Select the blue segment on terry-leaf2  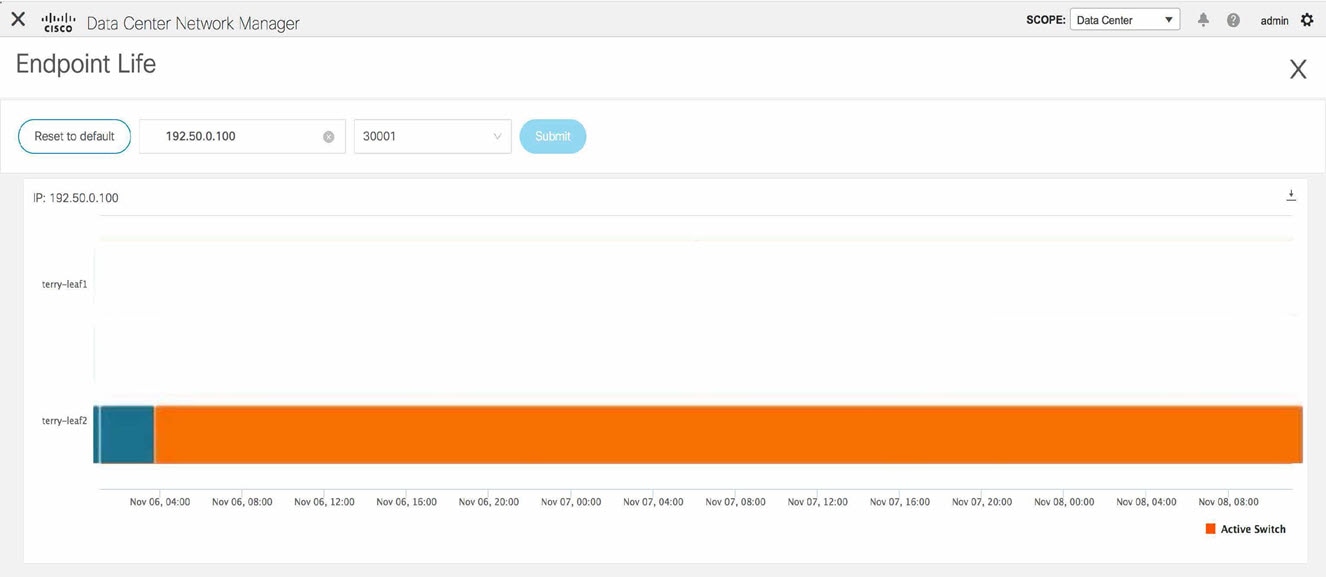[x=127, y=435]
